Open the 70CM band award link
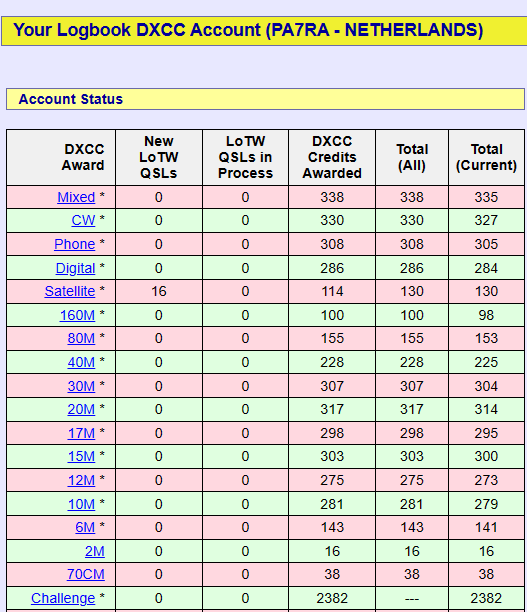 (x=86, y=574)
